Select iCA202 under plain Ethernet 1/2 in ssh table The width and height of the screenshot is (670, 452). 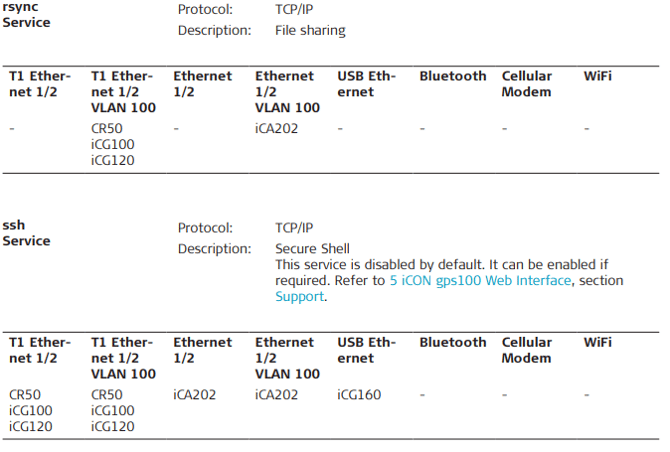tap(195, 395)
